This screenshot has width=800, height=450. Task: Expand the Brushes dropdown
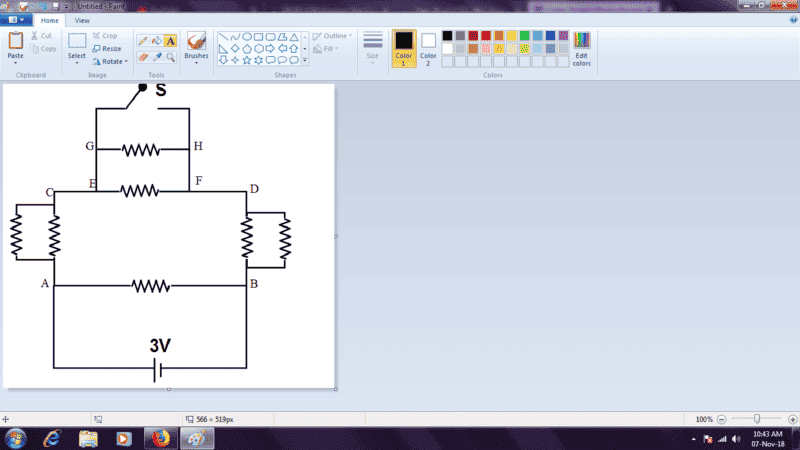click(x=197, y=62)
